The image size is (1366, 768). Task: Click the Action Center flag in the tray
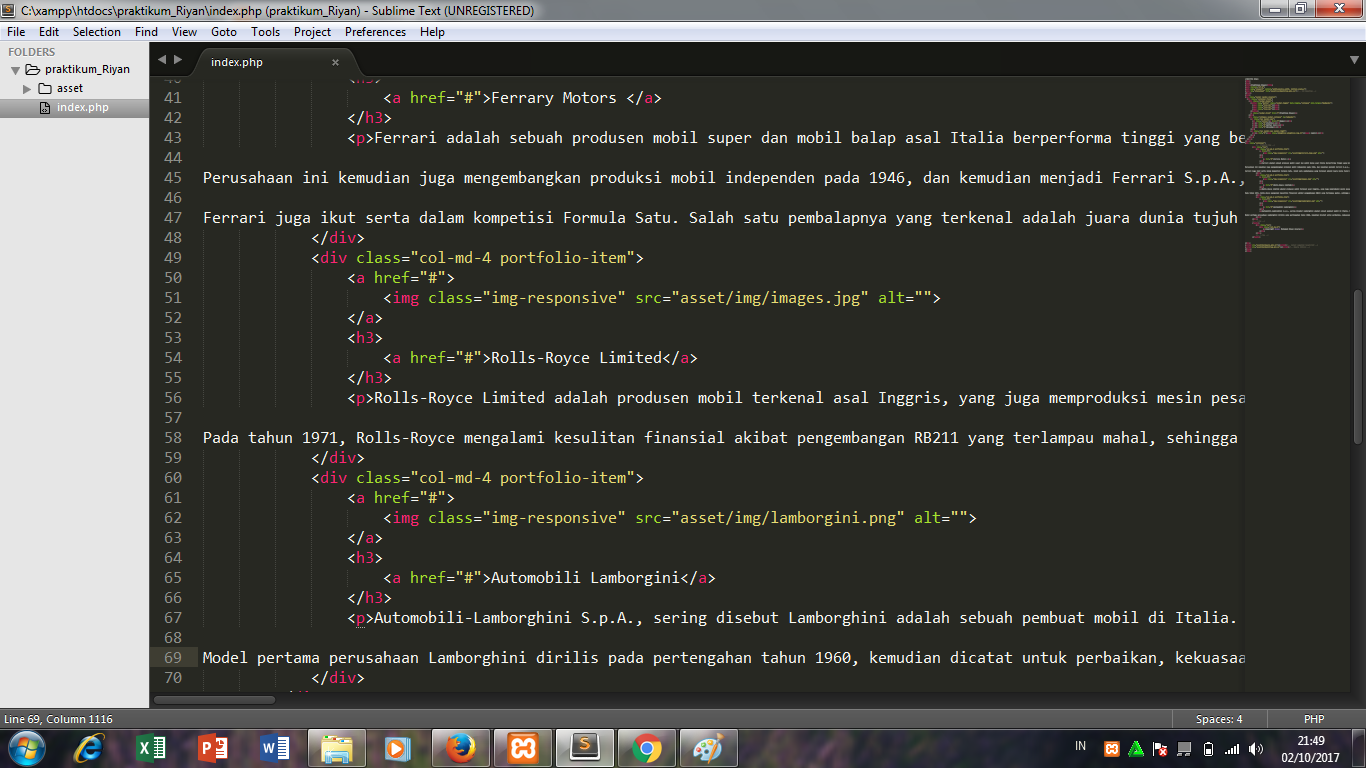[x=1160, y=748]
